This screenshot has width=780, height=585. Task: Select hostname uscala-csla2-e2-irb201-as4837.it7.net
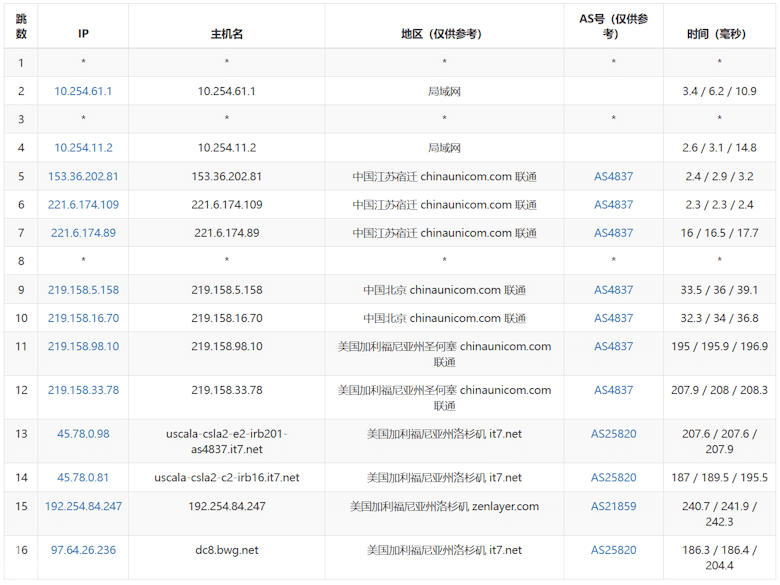pos(226,441)
